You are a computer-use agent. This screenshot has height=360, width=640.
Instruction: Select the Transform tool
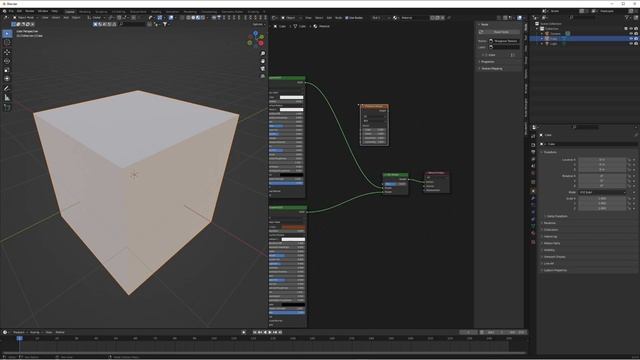pos(7,79)
